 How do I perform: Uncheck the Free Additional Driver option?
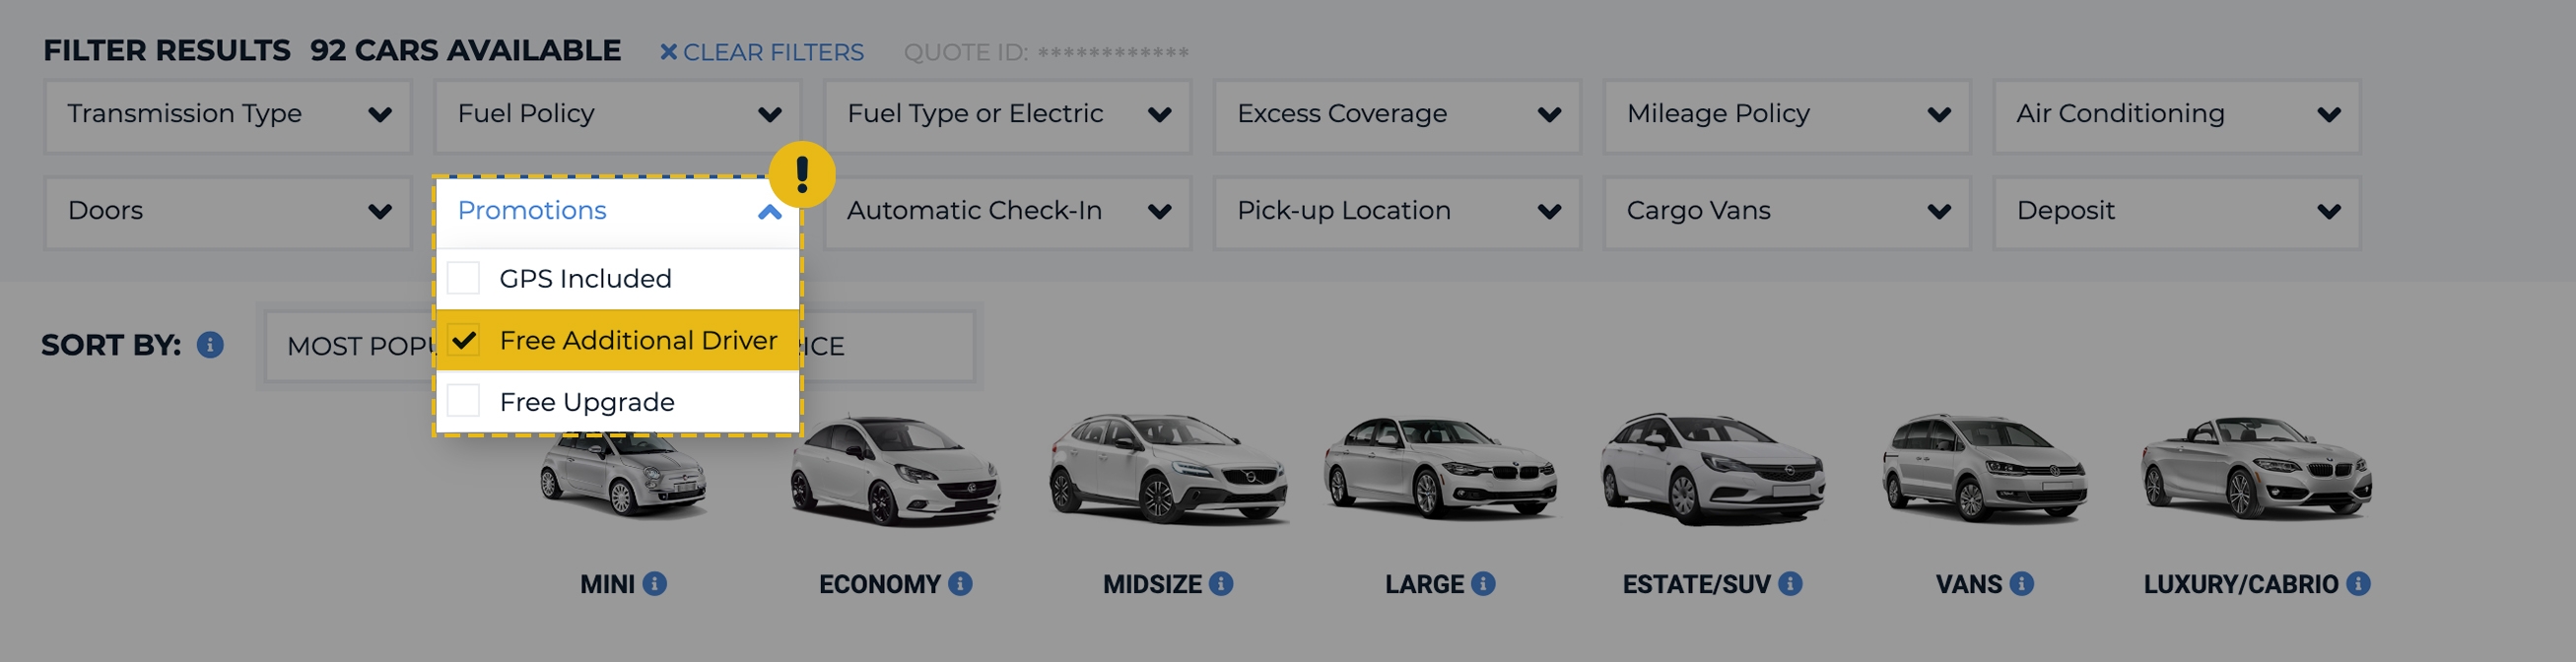(463, 340)
